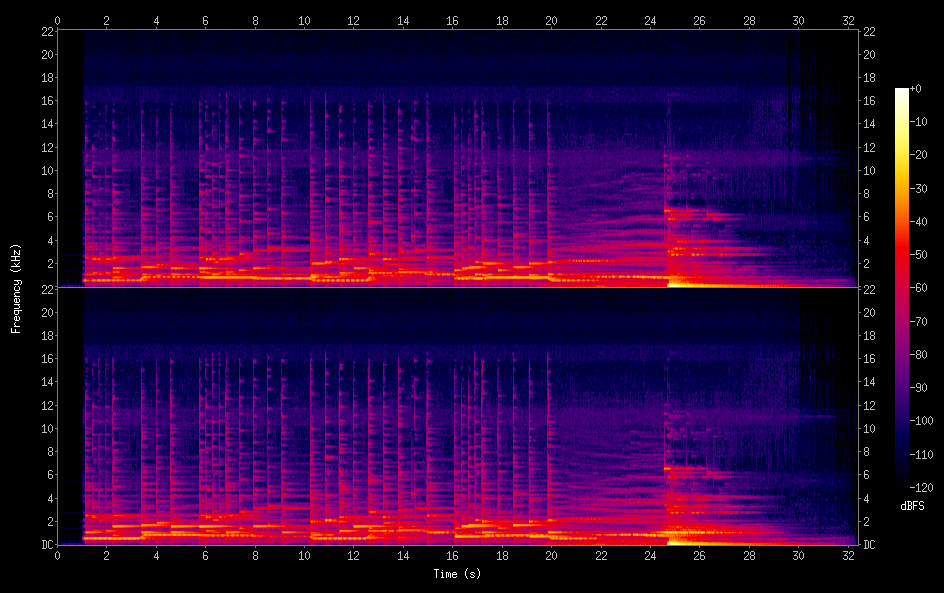Select the 0 second mark on bottom time axis
The image size is (944, 593).
(58, 555)
